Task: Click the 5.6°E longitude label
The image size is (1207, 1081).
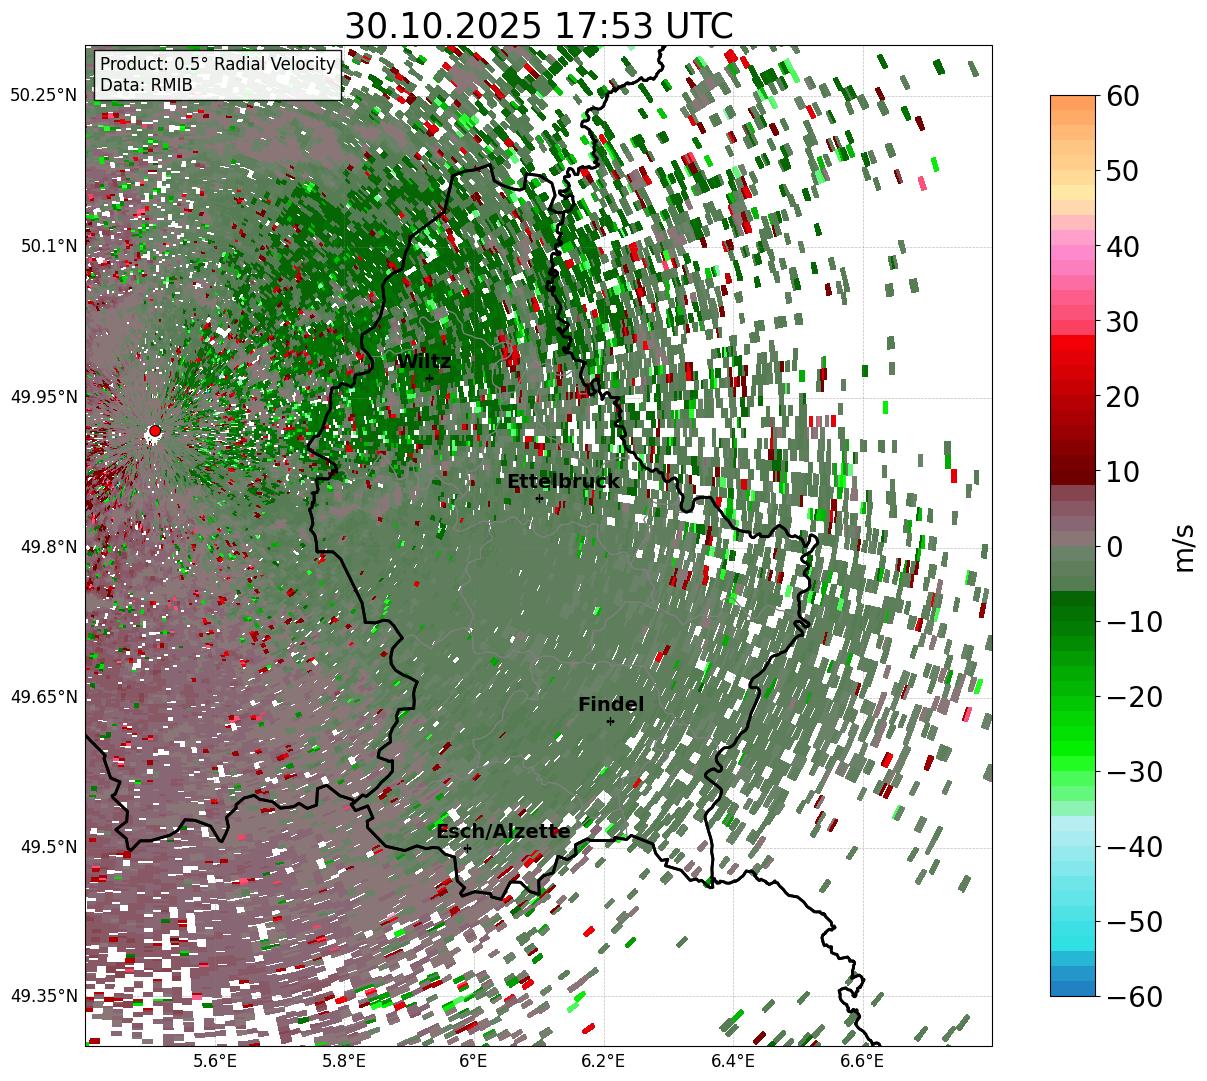Action: coord(215,1061)
